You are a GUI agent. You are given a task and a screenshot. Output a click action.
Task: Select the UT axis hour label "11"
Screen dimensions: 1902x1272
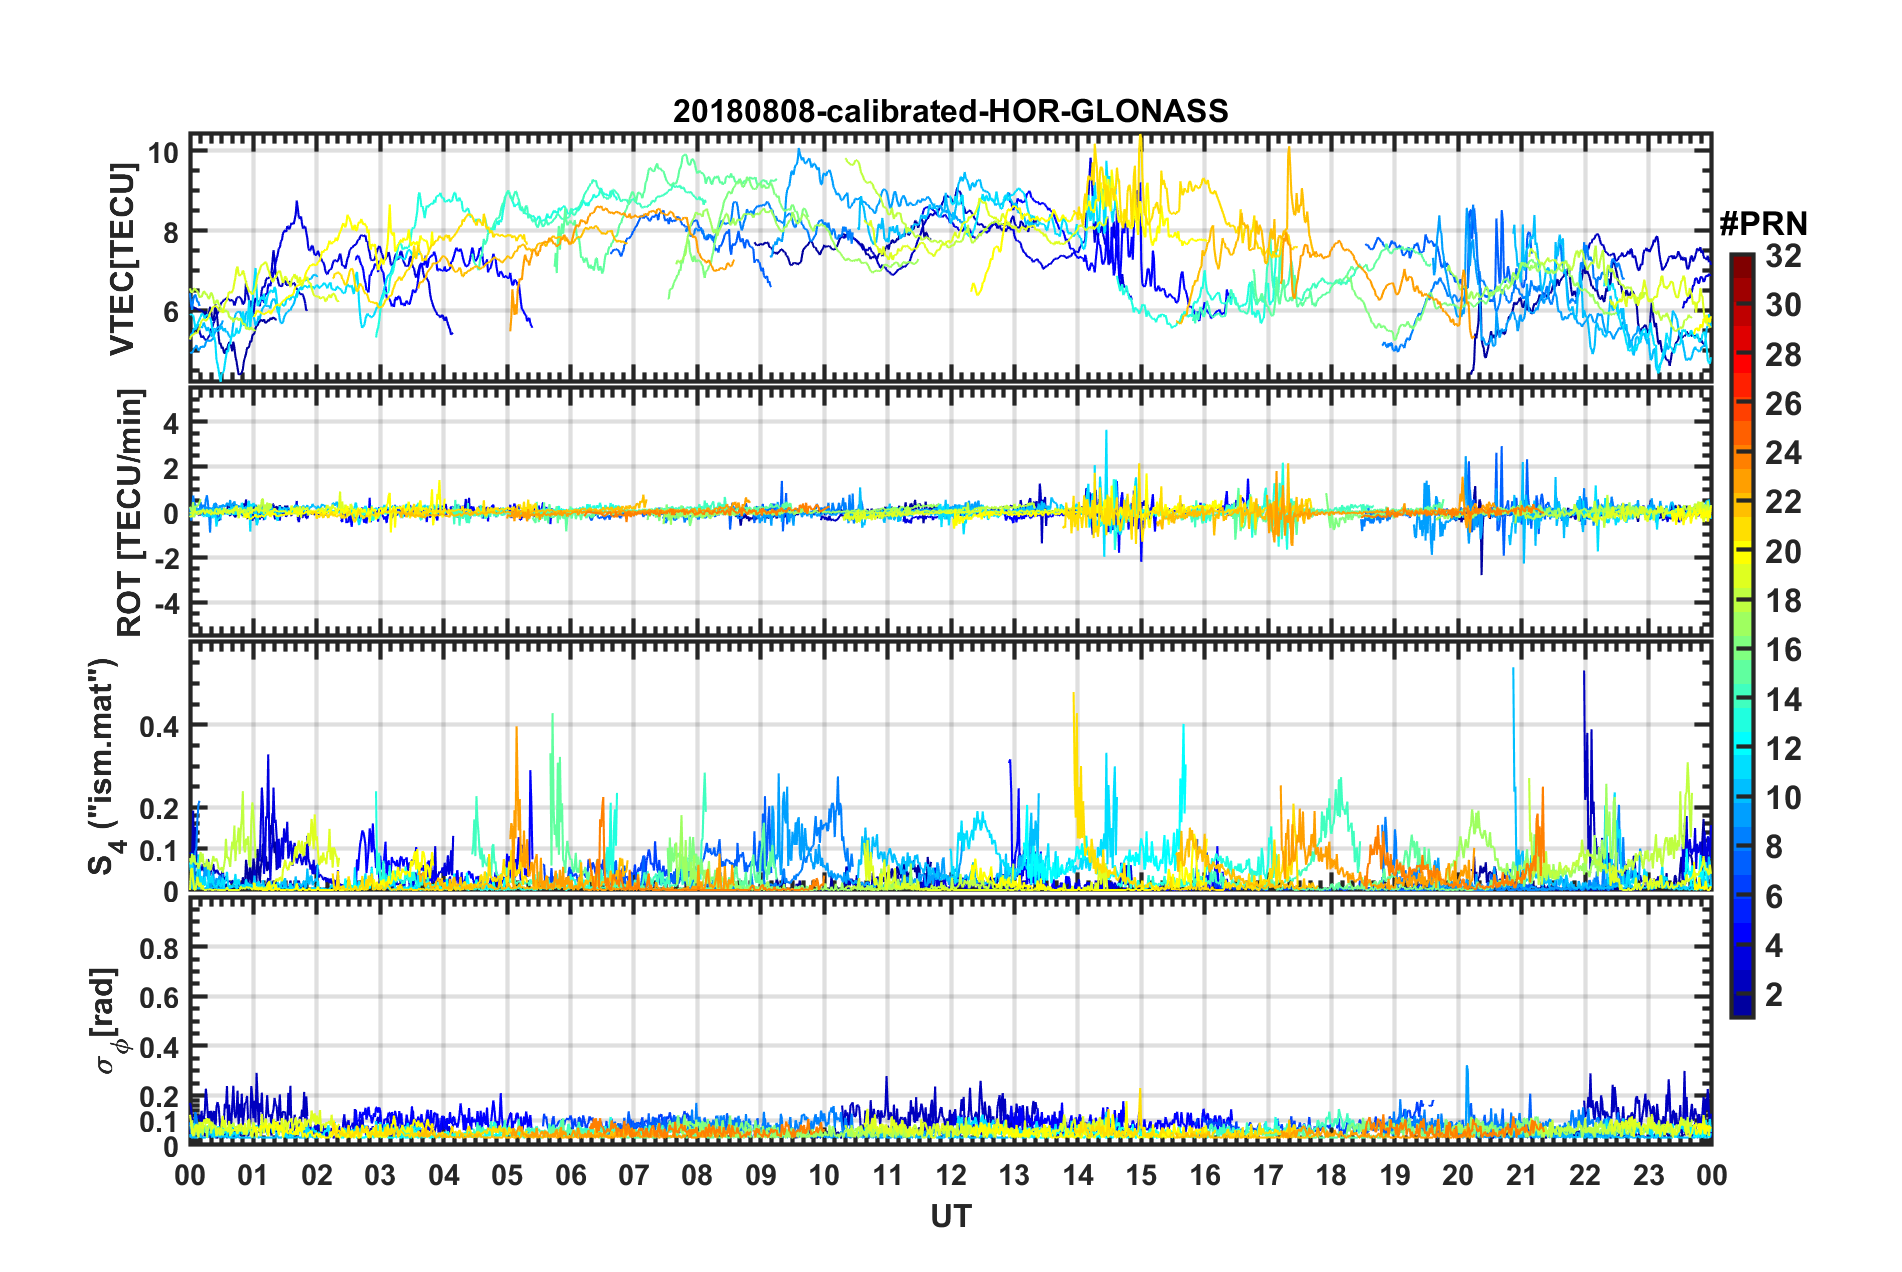click(x=887, y=1175)
